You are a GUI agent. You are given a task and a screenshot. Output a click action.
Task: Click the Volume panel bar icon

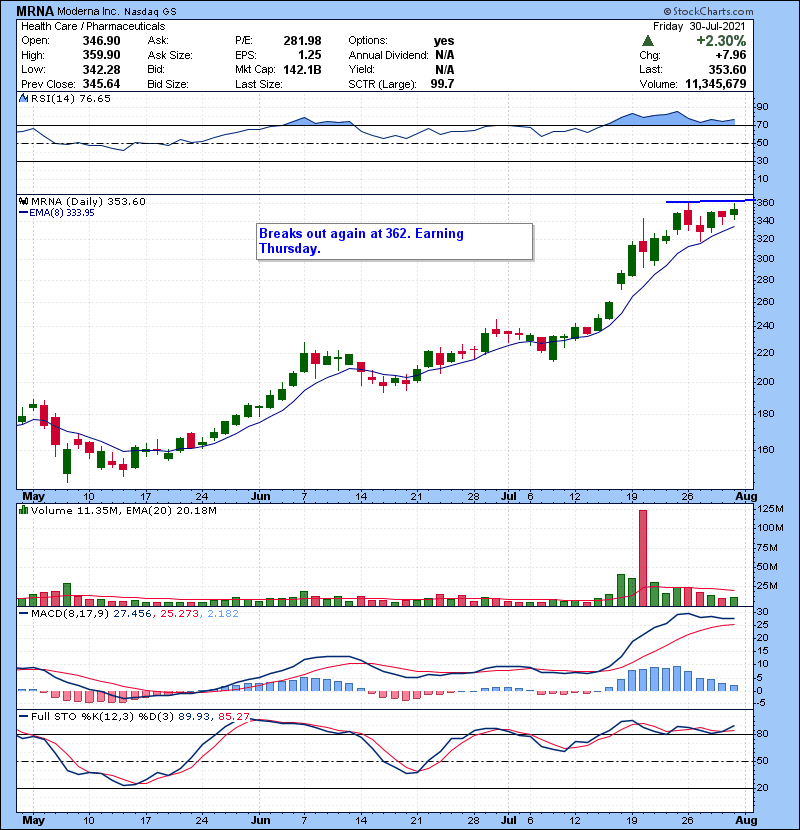(x=24, y=510)
